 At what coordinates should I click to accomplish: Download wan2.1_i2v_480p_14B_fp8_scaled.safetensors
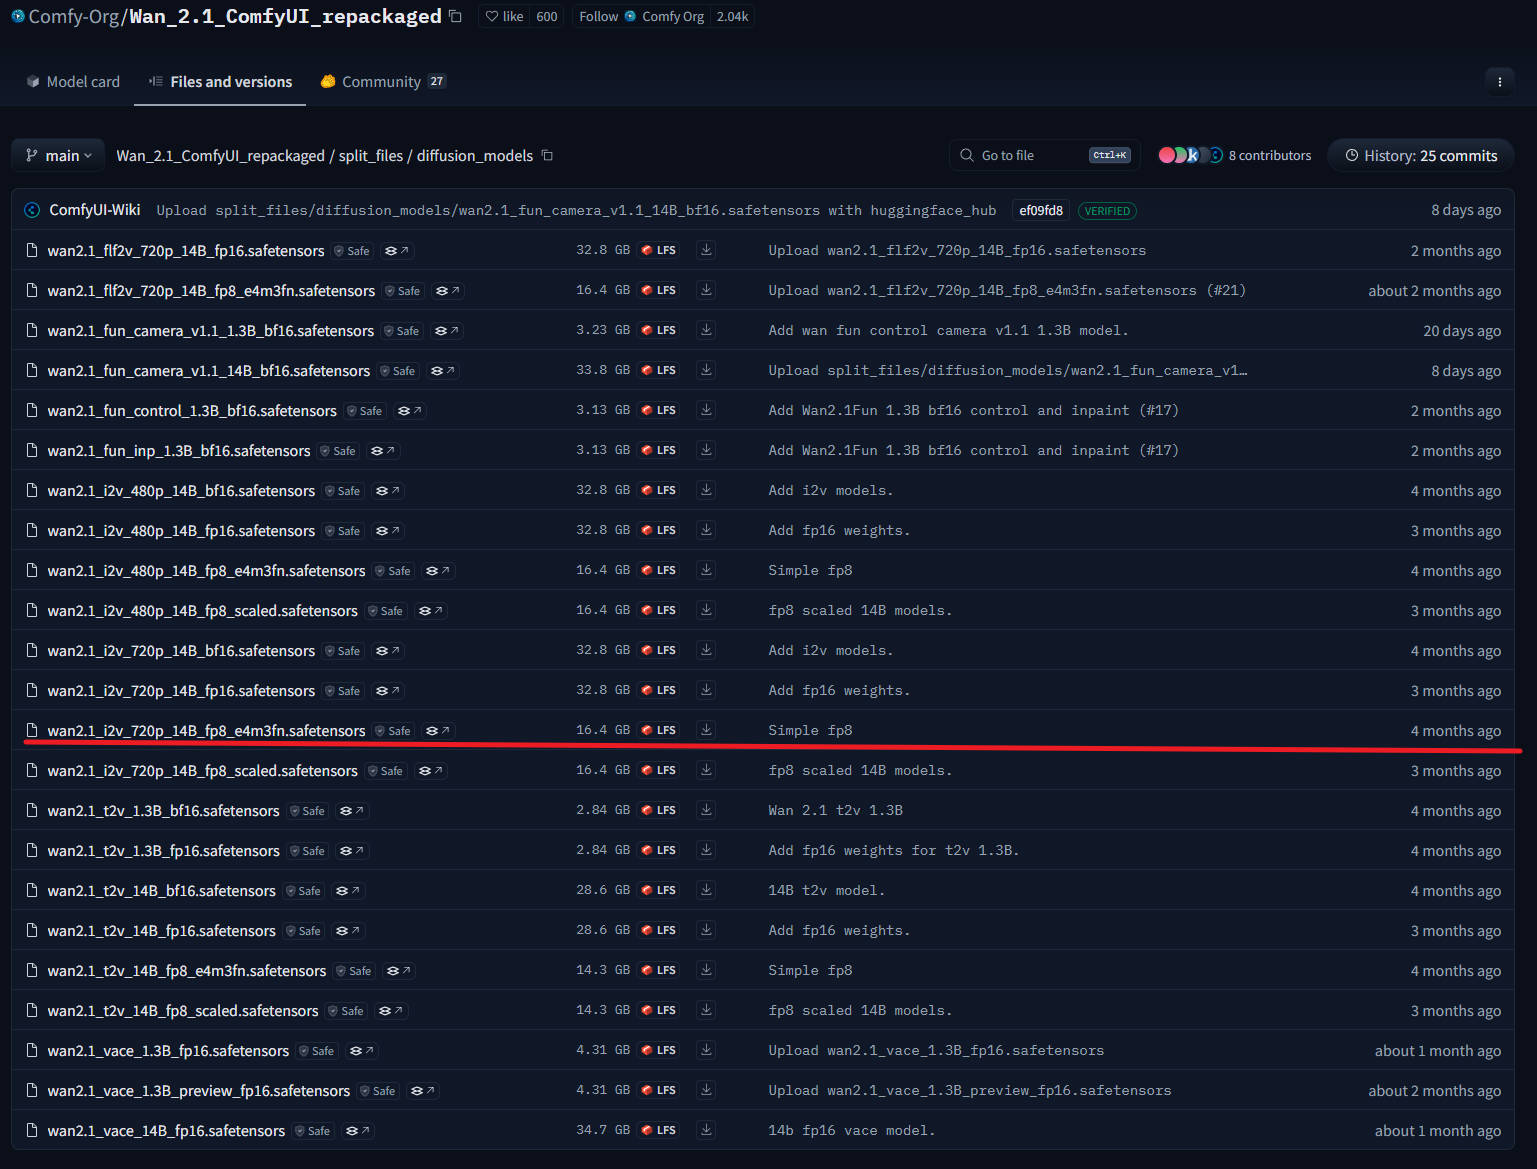[706, 610]
